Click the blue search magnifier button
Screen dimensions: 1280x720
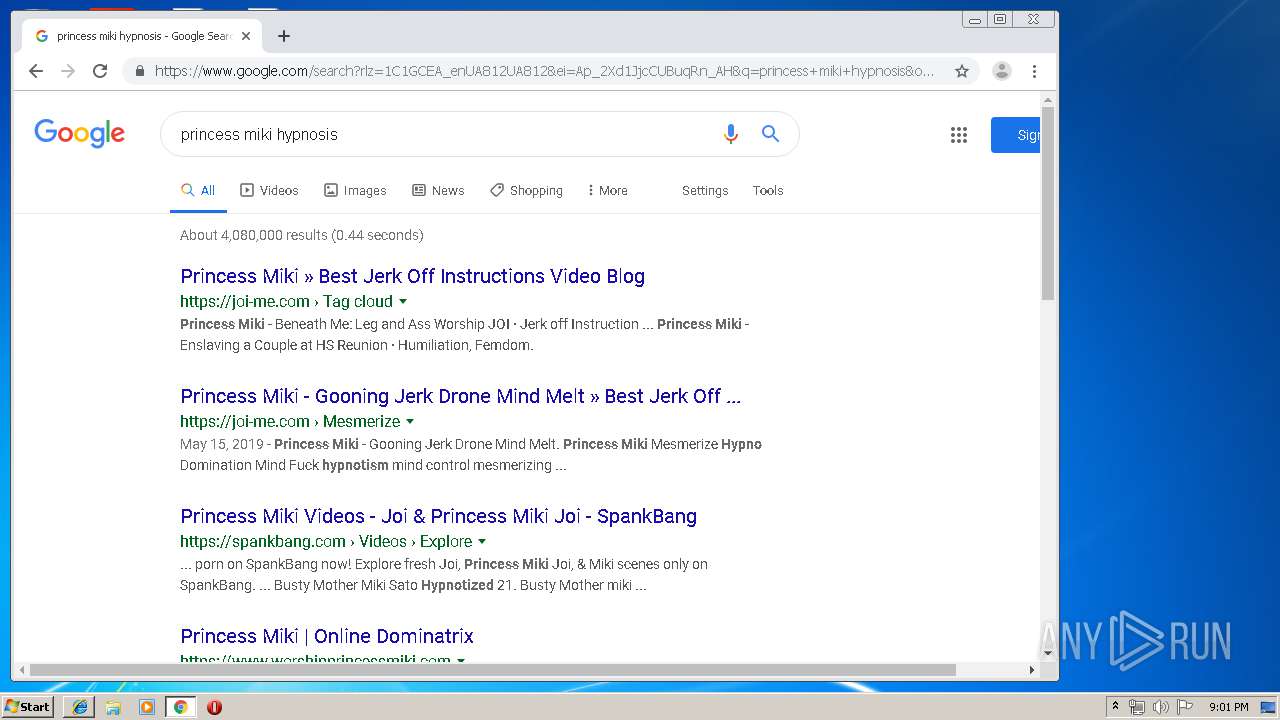coord(770,134)
